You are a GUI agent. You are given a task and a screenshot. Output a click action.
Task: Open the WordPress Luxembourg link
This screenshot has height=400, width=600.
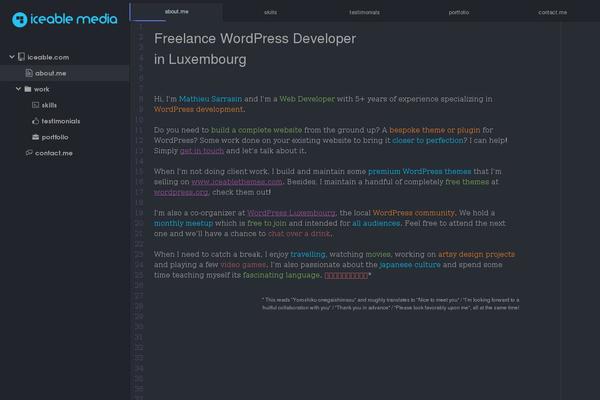point(291,213)
